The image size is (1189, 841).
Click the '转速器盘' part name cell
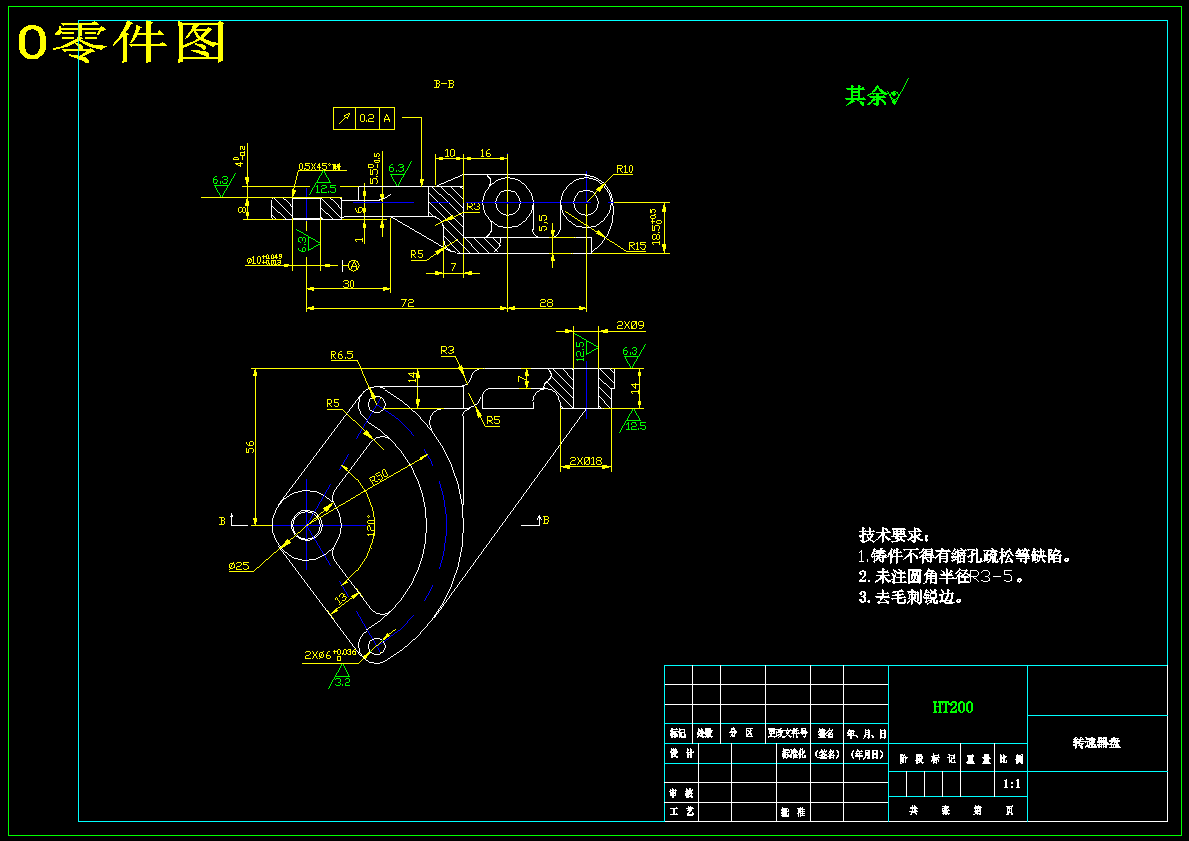tap(1096, 743)
